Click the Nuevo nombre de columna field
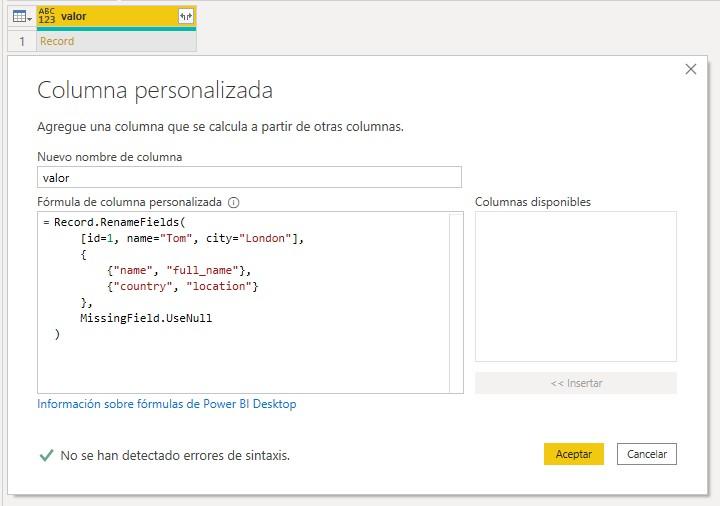This screenshot has height=506, width=720. (x=249, y=177)
